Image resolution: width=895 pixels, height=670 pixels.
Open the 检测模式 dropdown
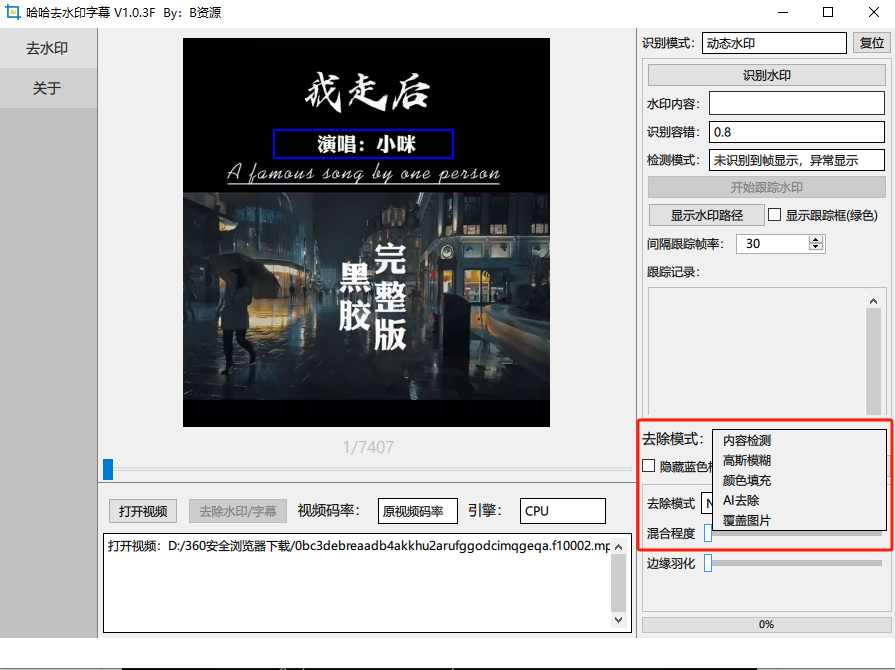pyautogui.click(x=797, y=160)
